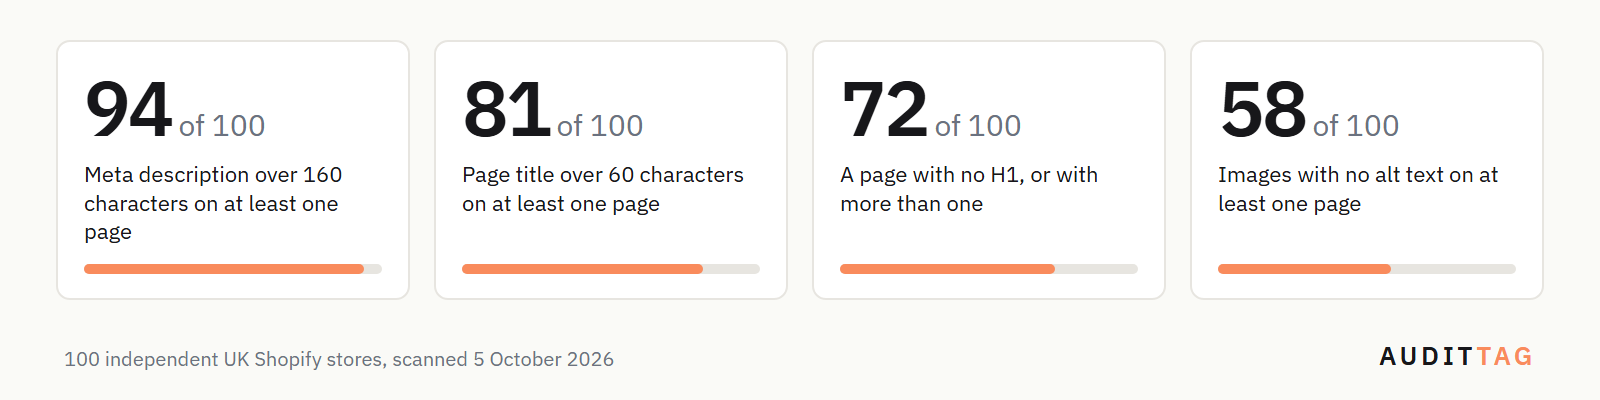Image resolution: width=1600 pixels, height=400 pixels.
Task: Click the large 94 score number
Action: (128, 110)
